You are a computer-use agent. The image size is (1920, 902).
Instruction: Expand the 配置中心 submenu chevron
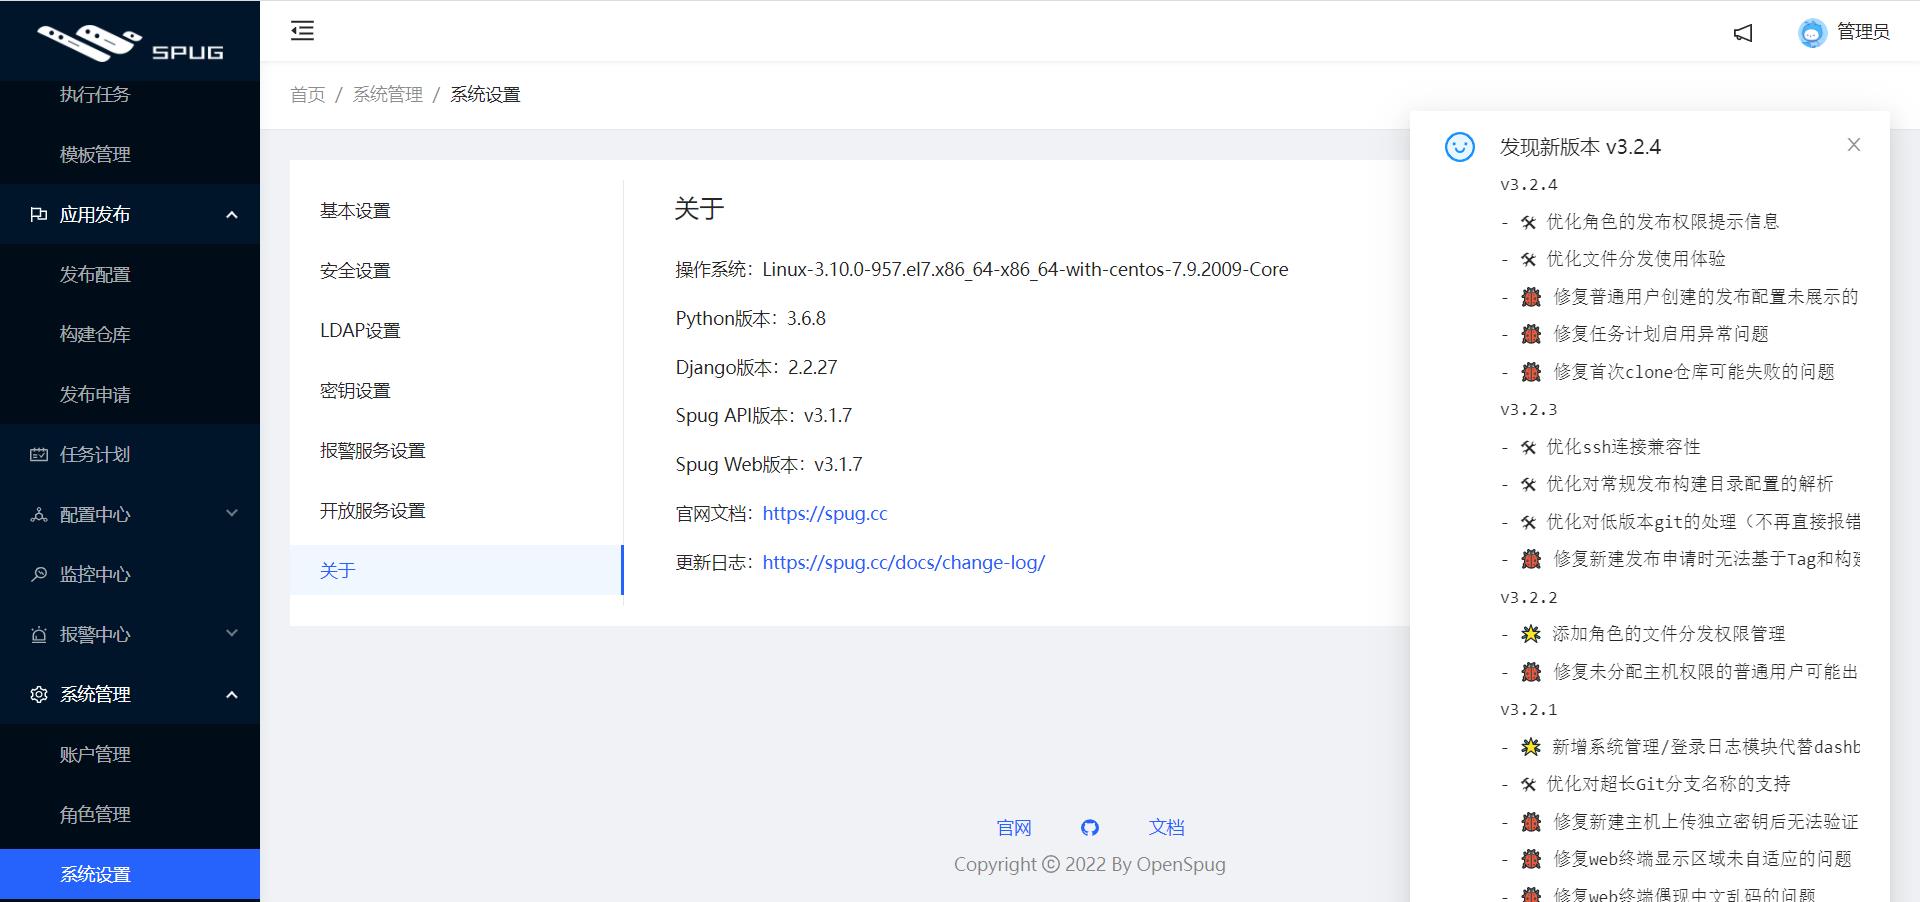pyautogui.click(x=232, y=514)
